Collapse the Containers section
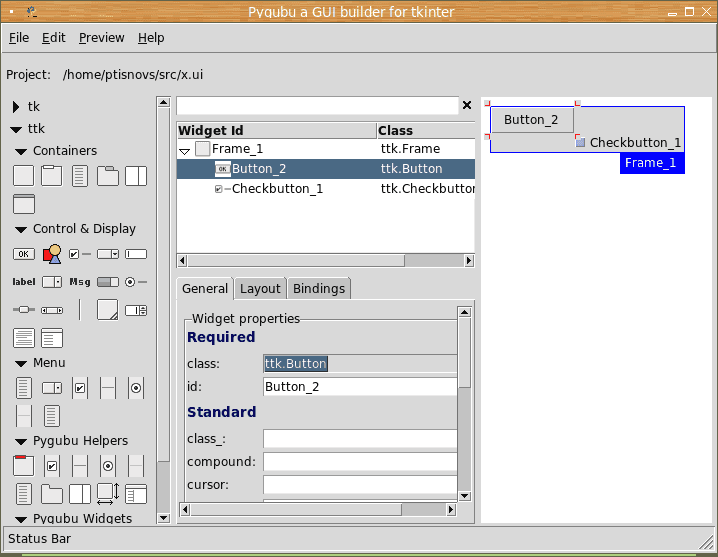Viewport: 718px width, 557px height. pos(21,152)
